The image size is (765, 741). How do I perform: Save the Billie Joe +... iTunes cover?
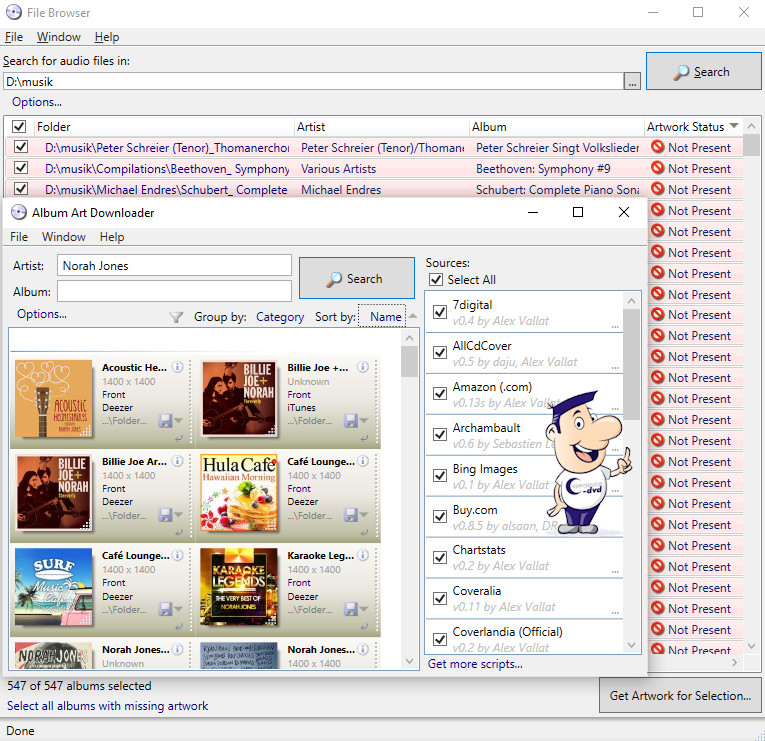[351, 421]
